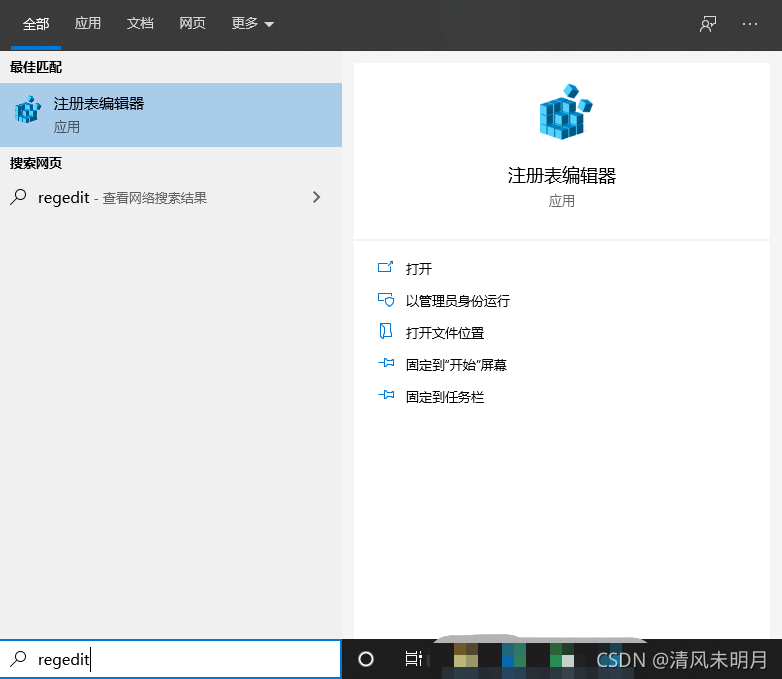The width and height of the screenshot is (782, 679).
Task: Click the regedit cube icon in results
Action: [x=27, y=110]
